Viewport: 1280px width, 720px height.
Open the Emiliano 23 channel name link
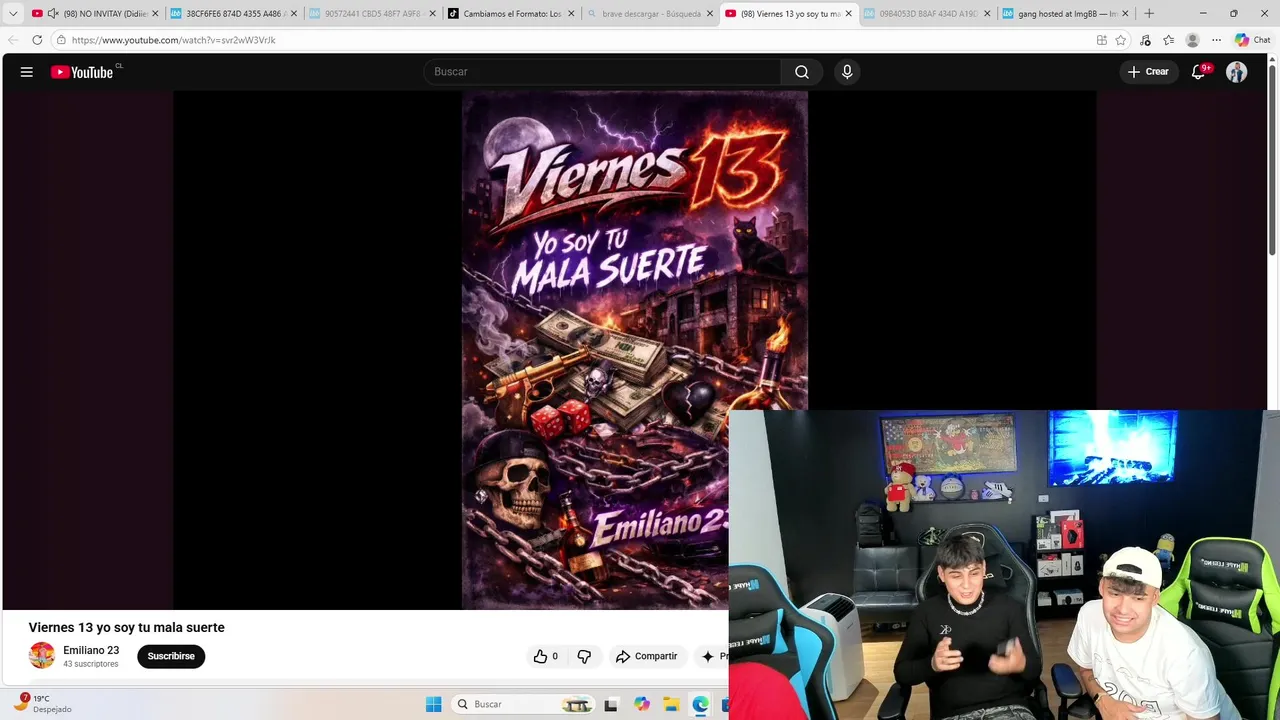click(x=91, y=650)
